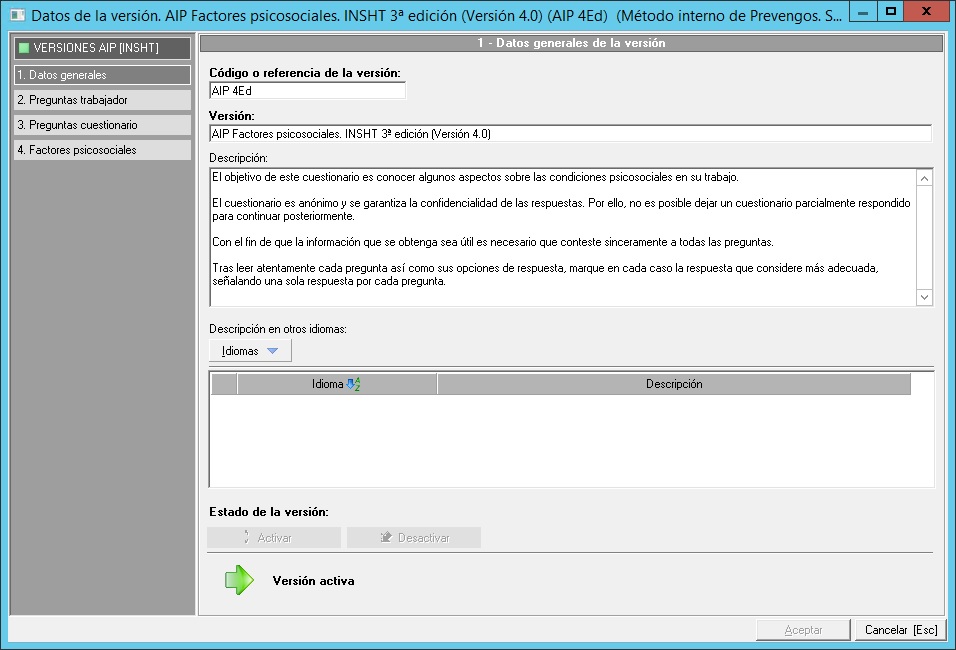Select the Datos generales section
956x650 pixels.
click(101, 75)
